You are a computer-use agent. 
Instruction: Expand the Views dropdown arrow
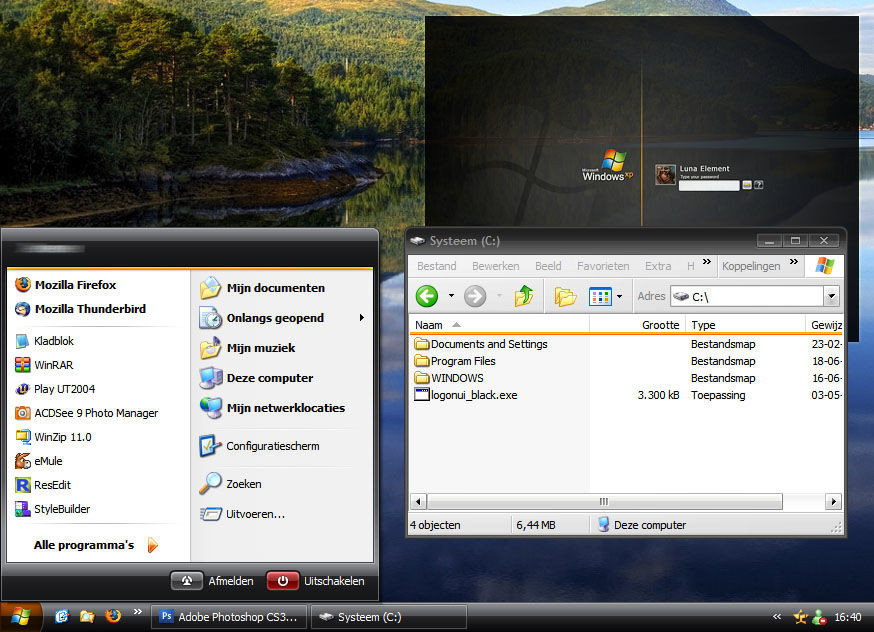[619, 296]
